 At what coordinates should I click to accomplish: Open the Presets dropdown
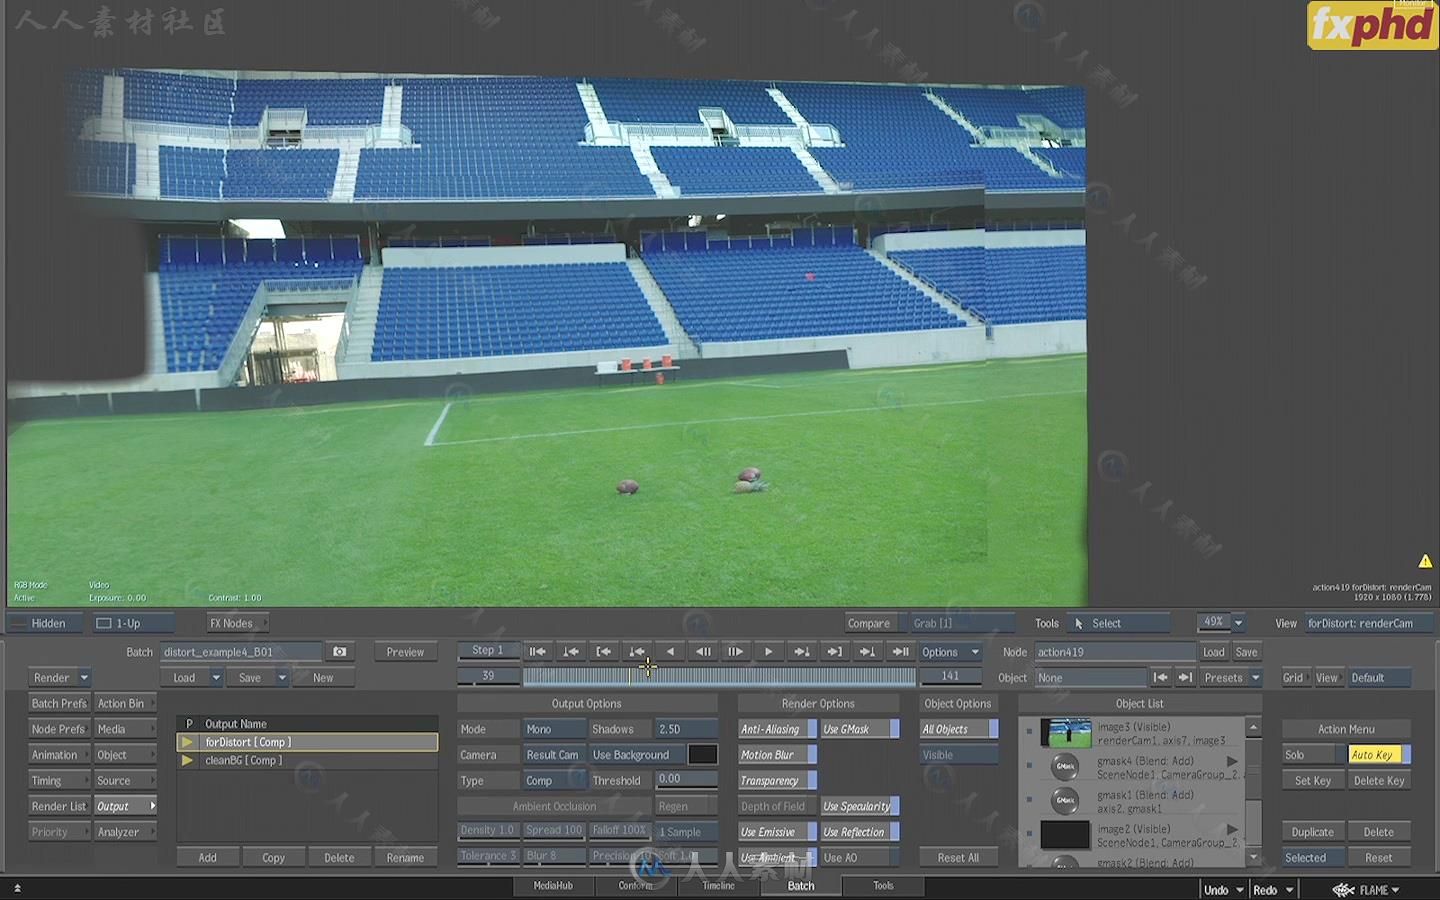(x=1231, y=678)
